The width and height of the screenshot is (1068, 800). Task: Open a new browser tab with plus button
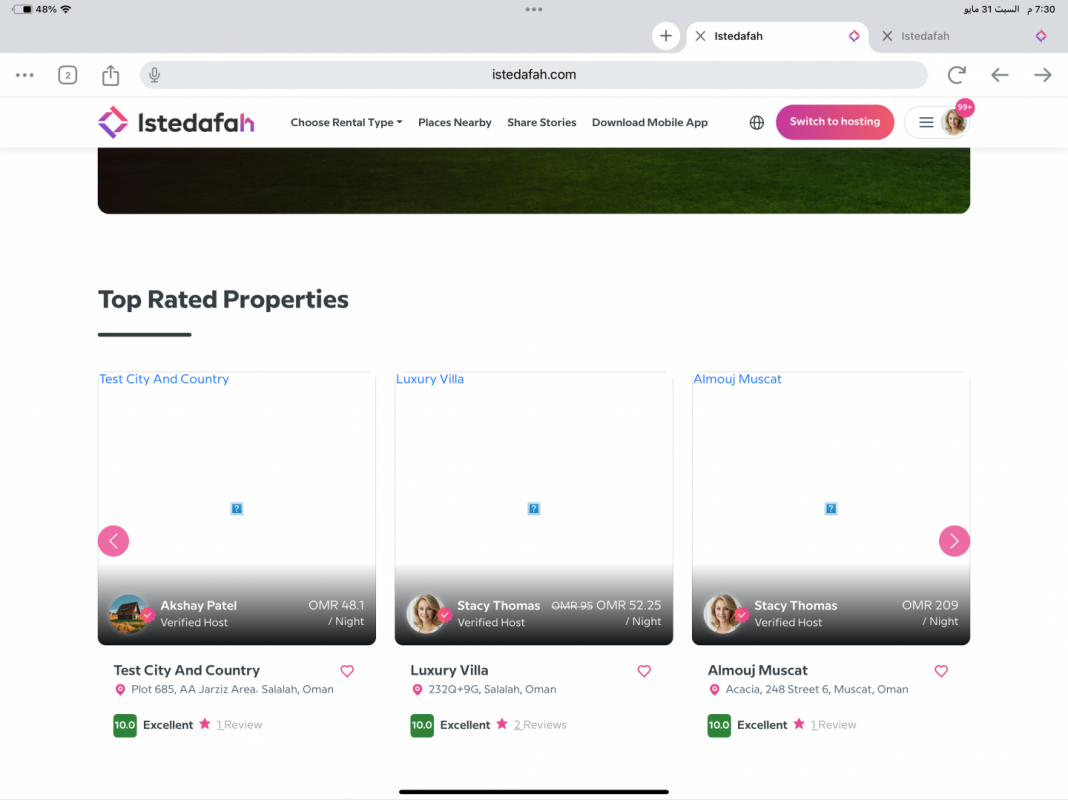[665, 36]
